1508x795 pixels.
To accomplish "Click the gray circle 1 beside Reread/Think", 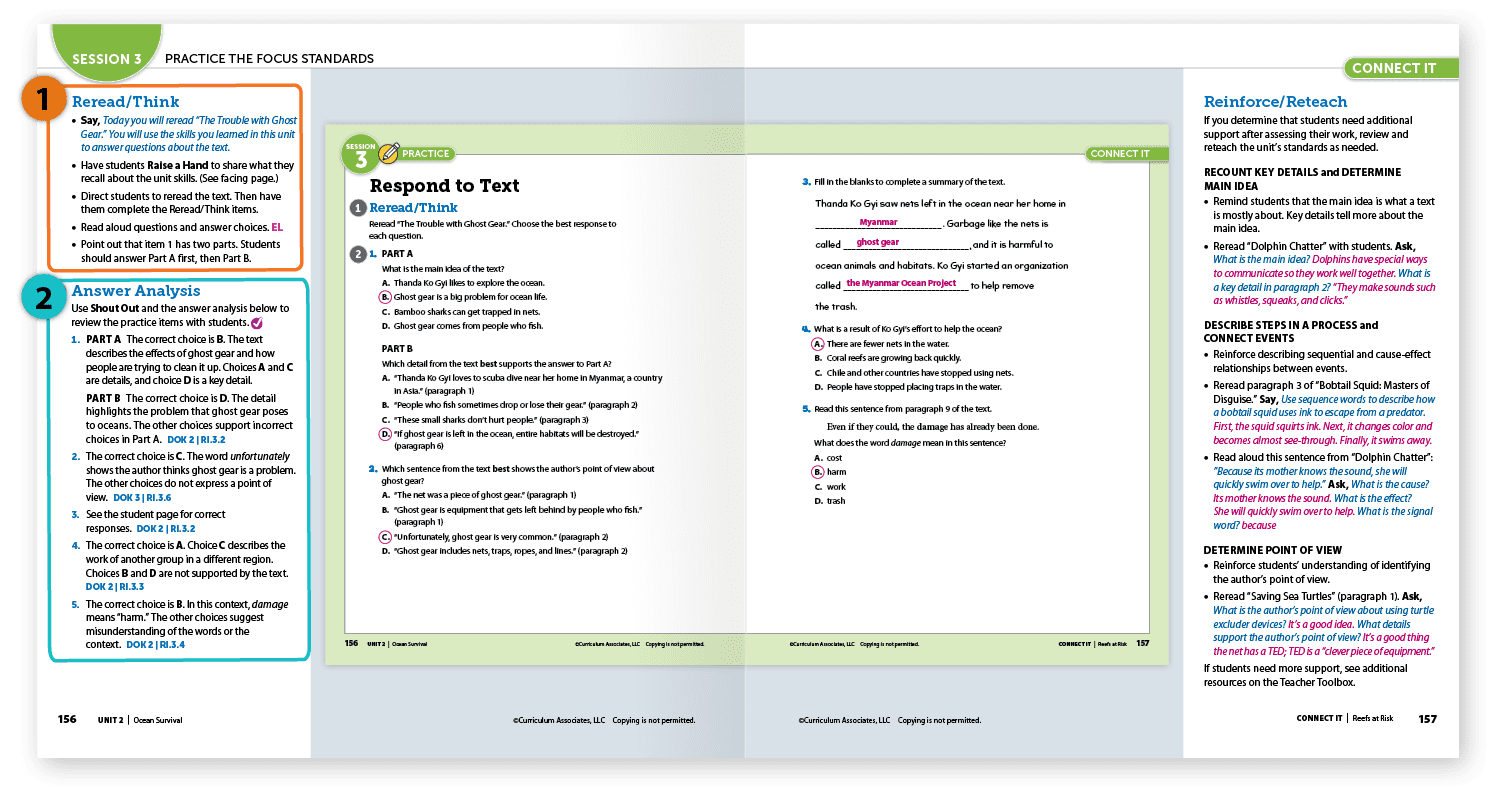I will [x=357, y=208].
